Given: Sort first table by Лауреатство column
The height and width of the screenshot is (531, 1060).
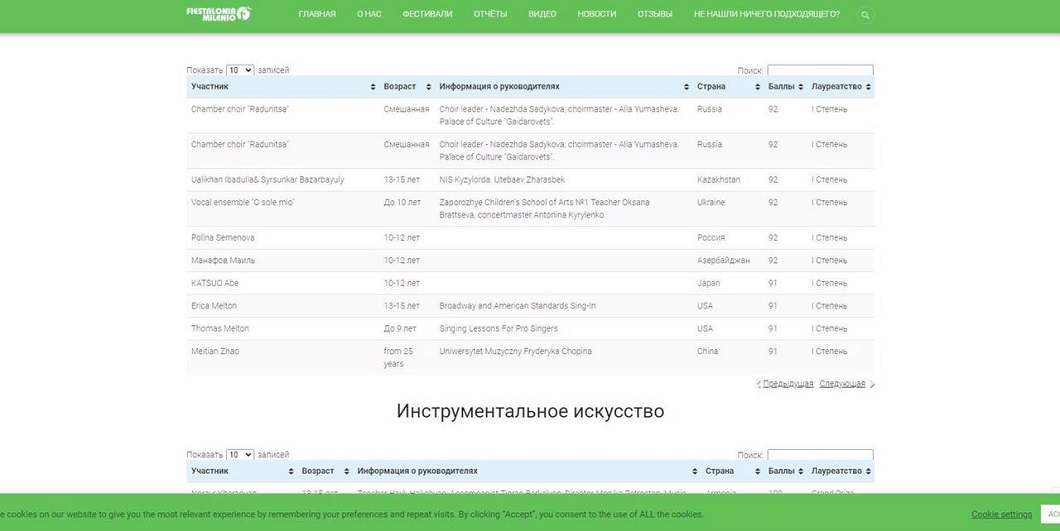Looking at the screenshot, I should [840, 87].
